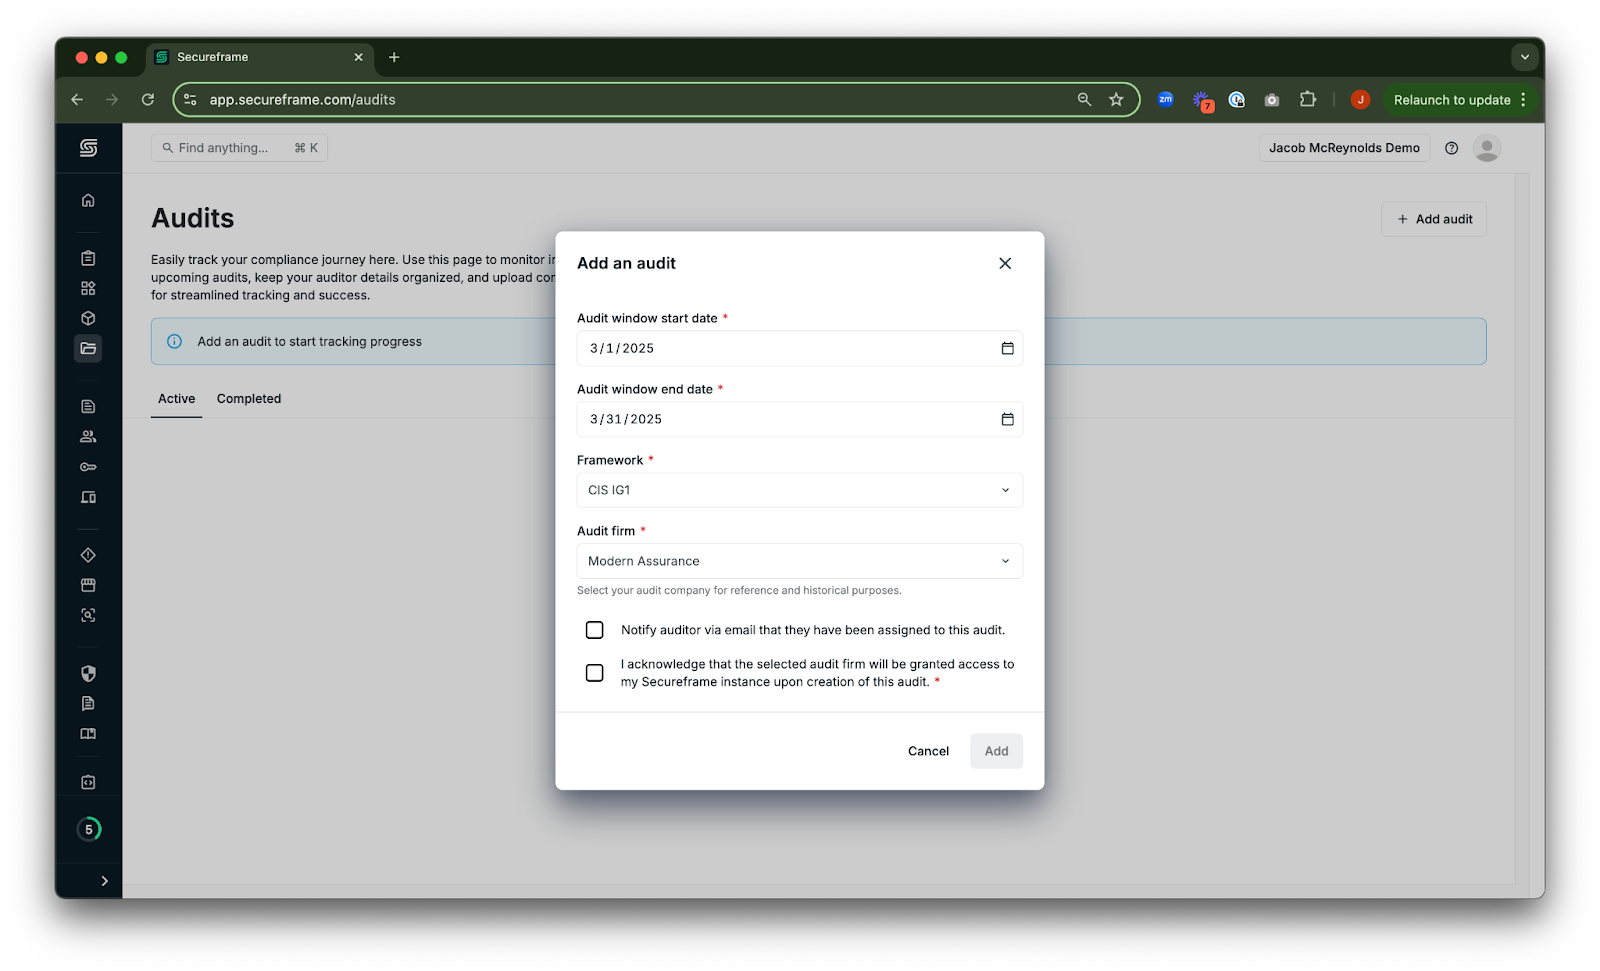This screenshot has width=1600, height=971.
Task: Click the Secureframe logo in sidebar
Action: 88,148
